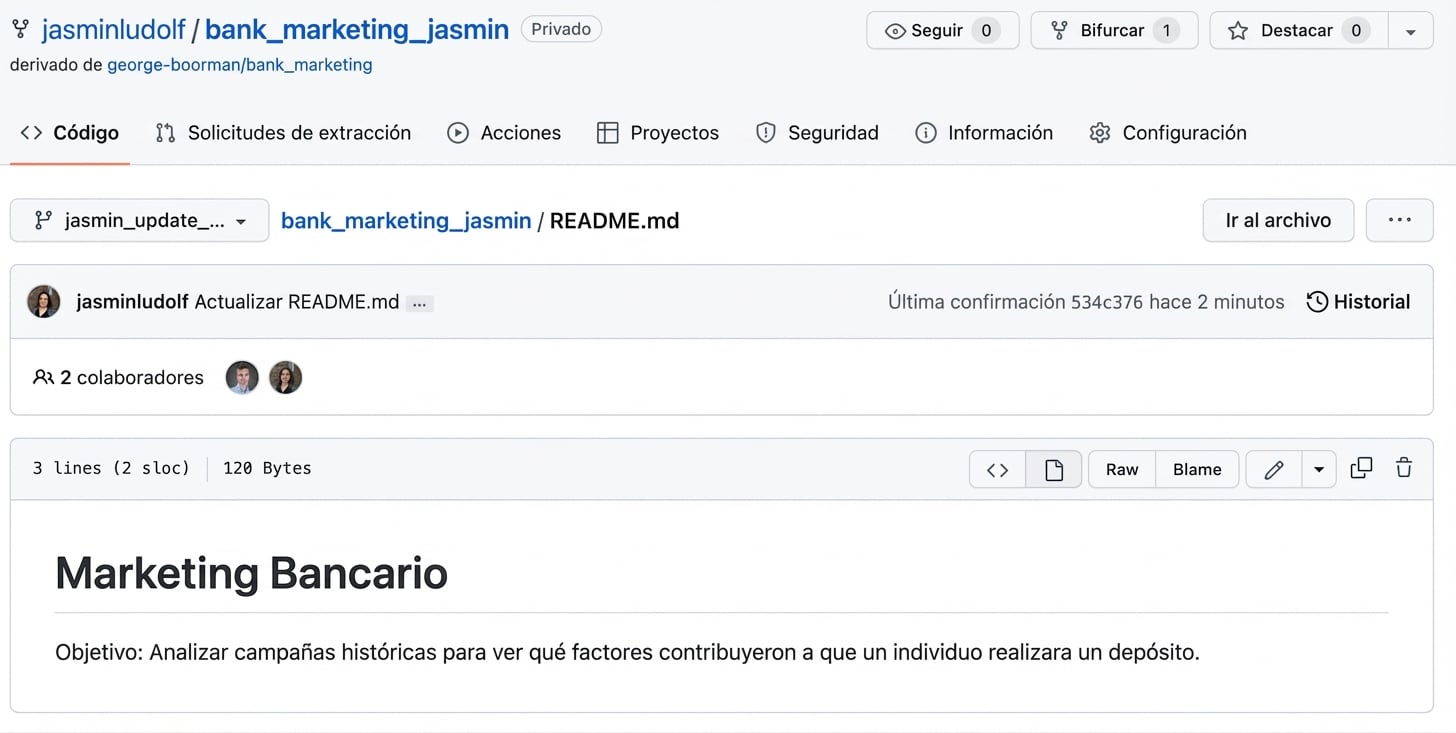Image resolution: width=1456 pixels, height=733 pixels.
Task: Click jasminludolf's avatar in the commit row
Action: click(x=44, y=301)
